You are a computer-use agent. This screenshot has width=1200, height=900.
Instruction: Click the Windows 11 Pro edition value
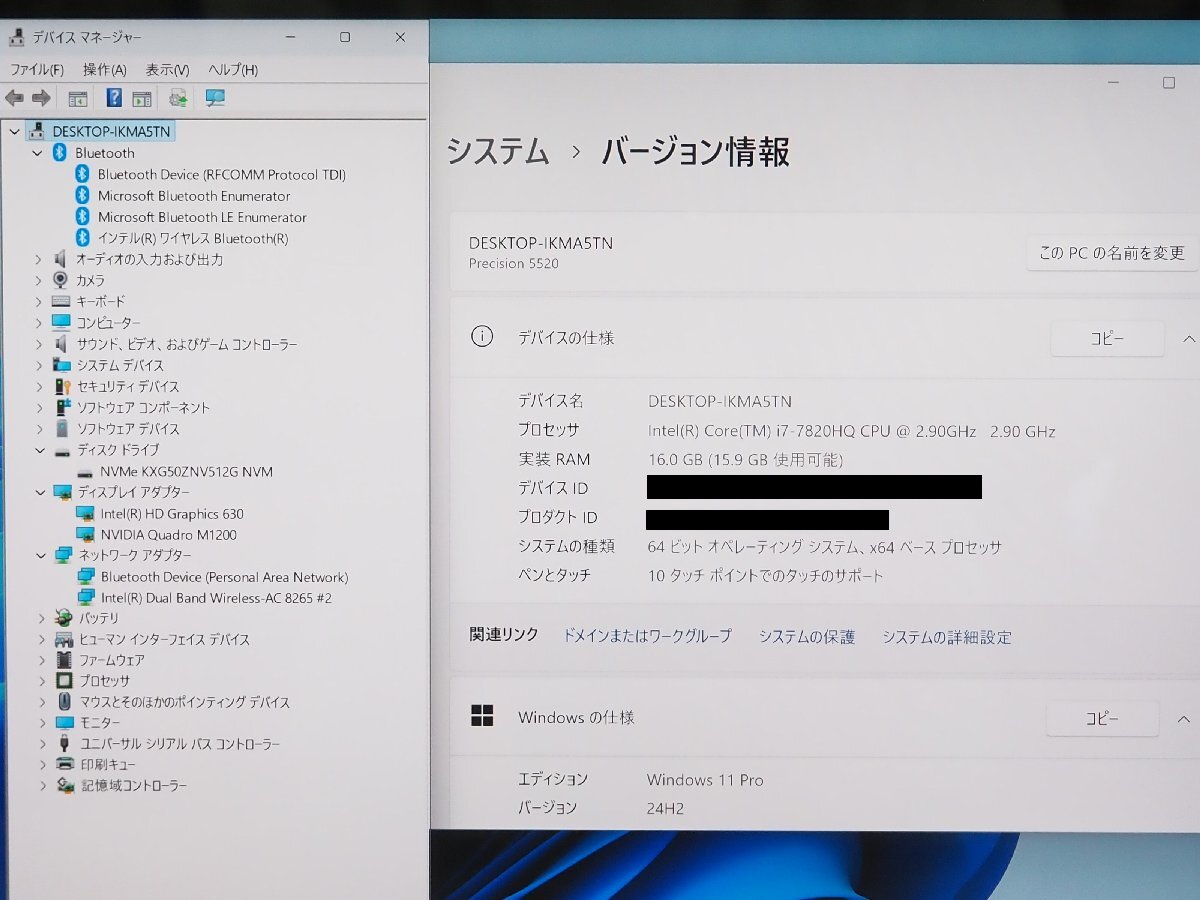[x=705, y=780]
